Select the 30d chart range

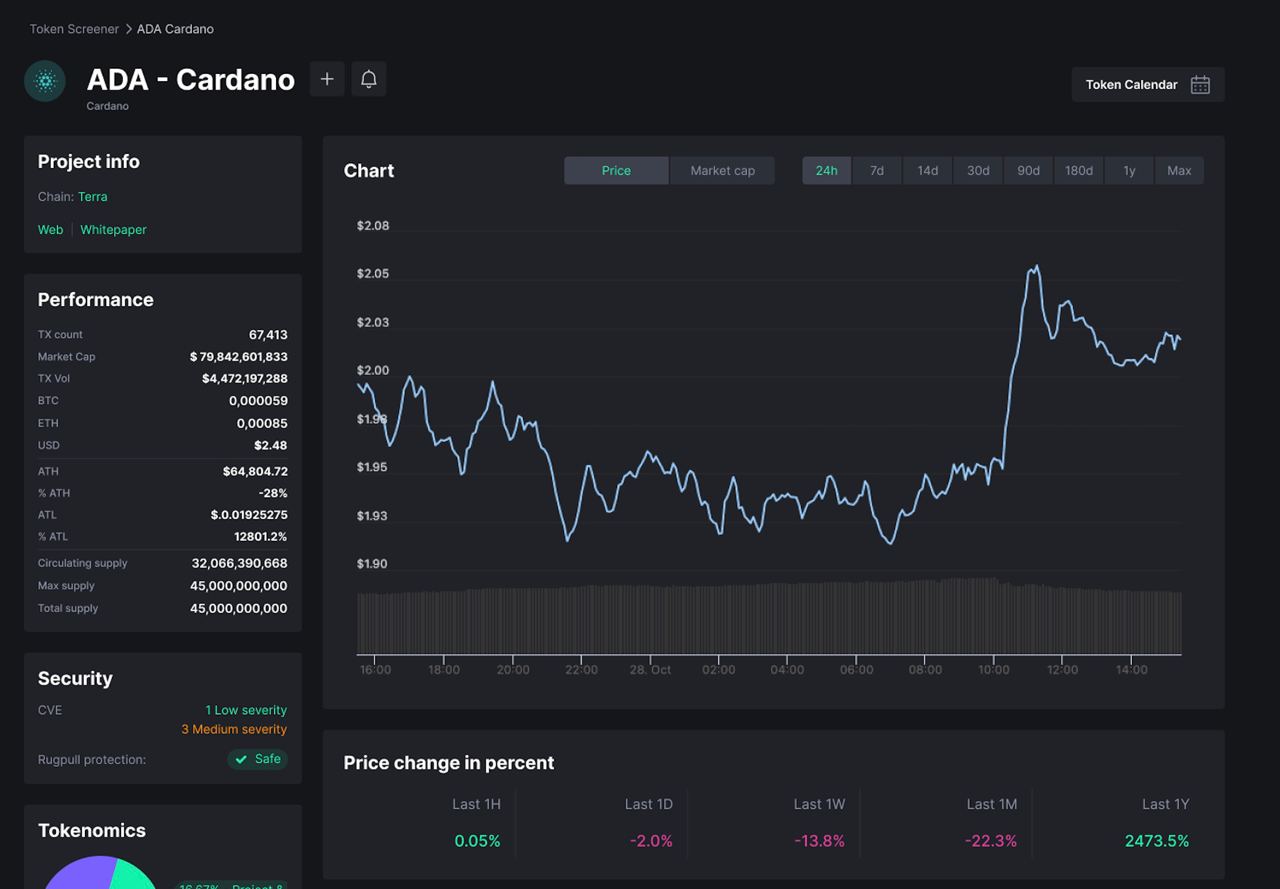coord(978,171)
